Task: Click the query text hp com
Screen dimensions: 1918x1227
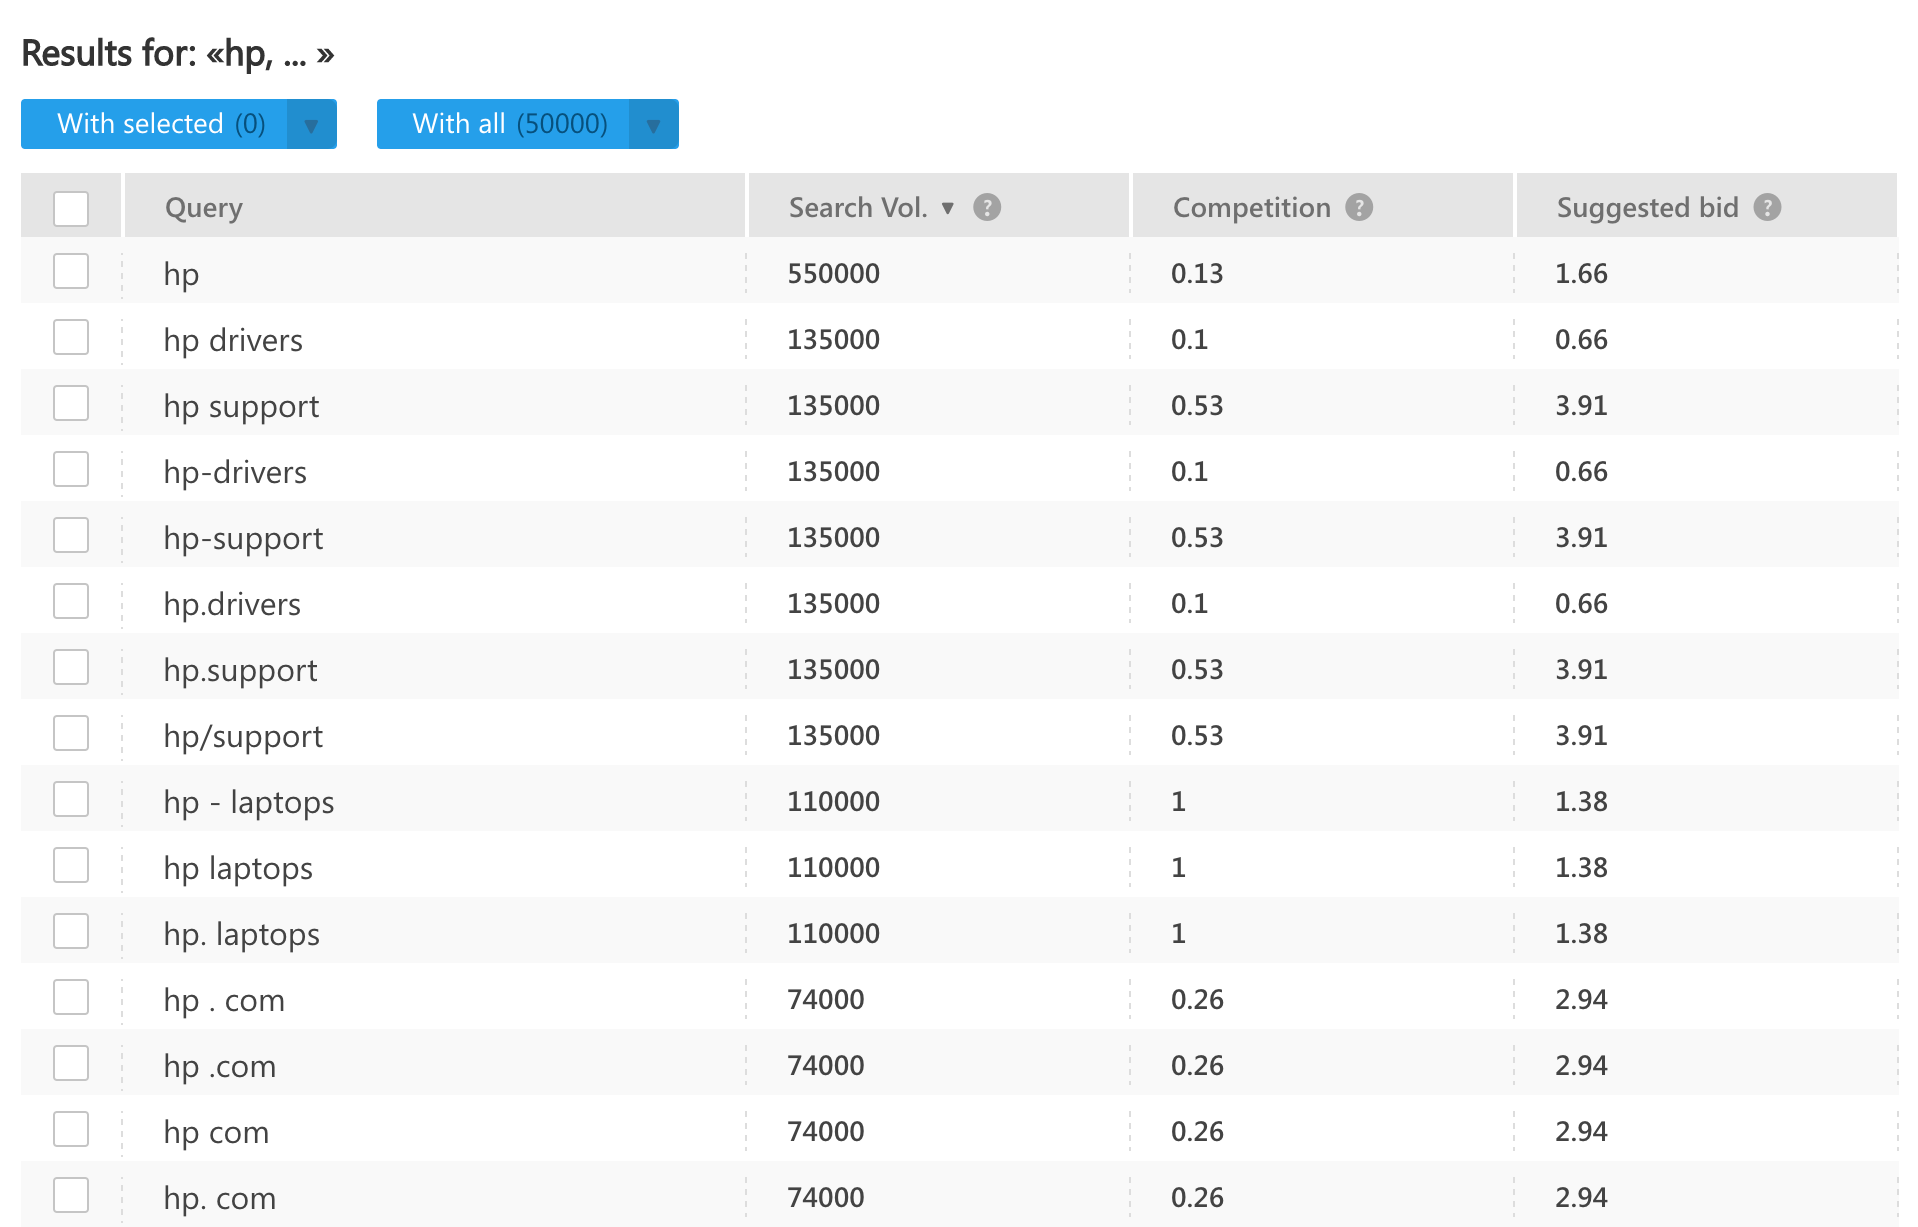Action: (216, 1132)
